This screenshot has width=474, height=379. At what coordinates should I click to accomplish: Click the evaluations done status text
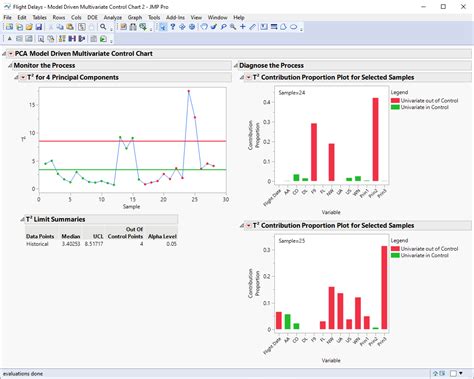coord(23,374)
